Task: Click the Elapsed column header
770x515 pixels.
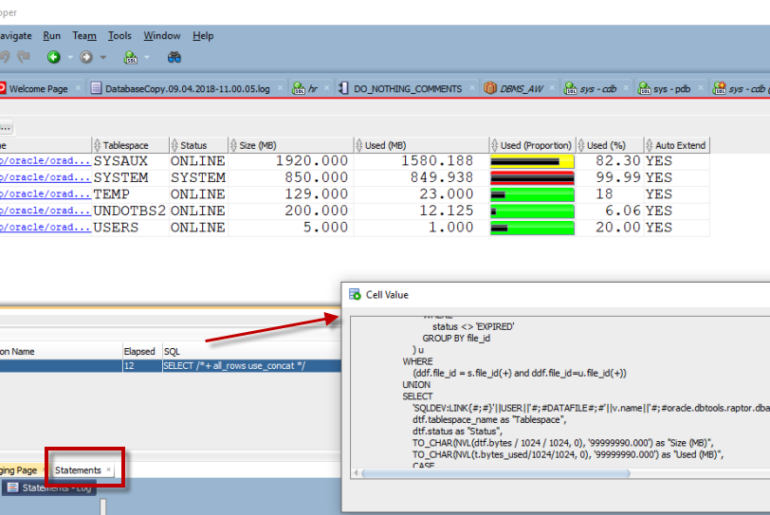Action: click(x=142, y=352)
